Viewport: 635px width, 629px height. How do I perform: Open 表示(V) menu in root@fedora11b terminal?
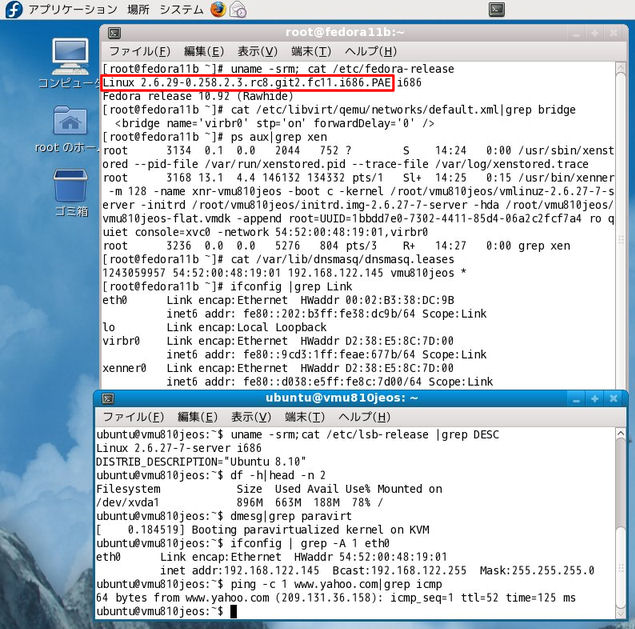tap(258, 51)
